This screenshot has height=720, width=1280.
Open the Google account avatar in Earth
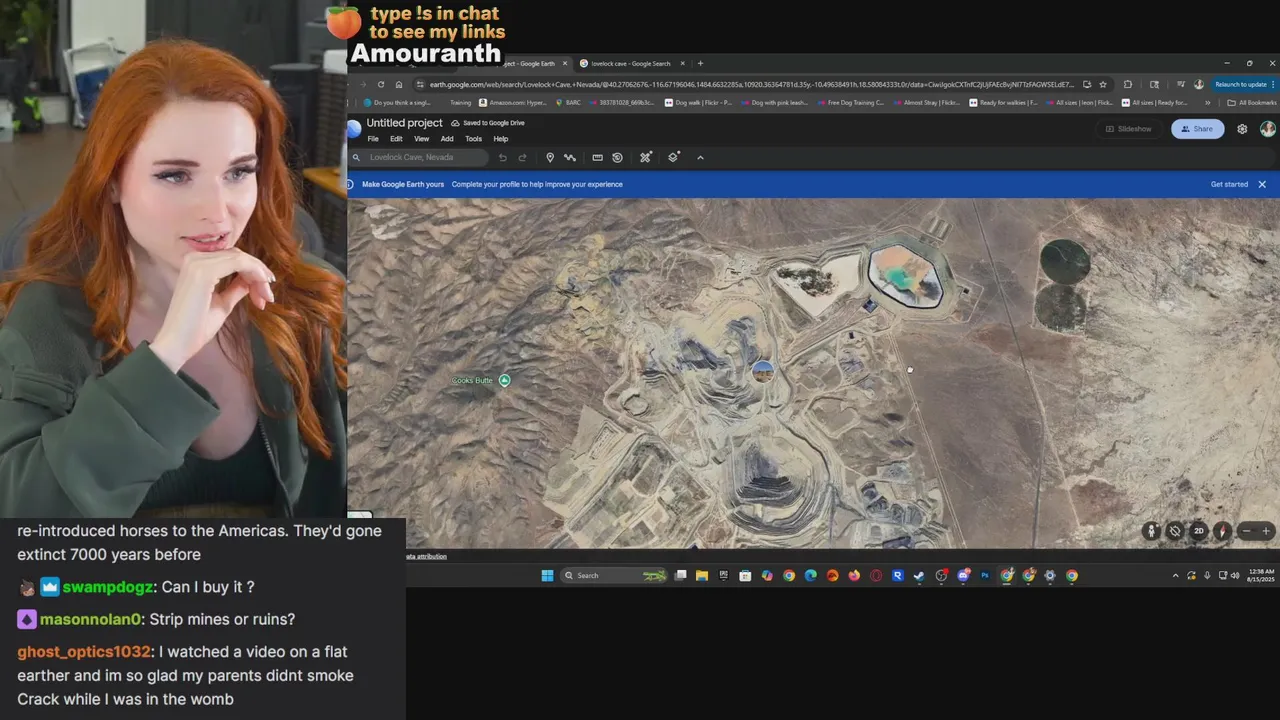[x=1267, y=129]
